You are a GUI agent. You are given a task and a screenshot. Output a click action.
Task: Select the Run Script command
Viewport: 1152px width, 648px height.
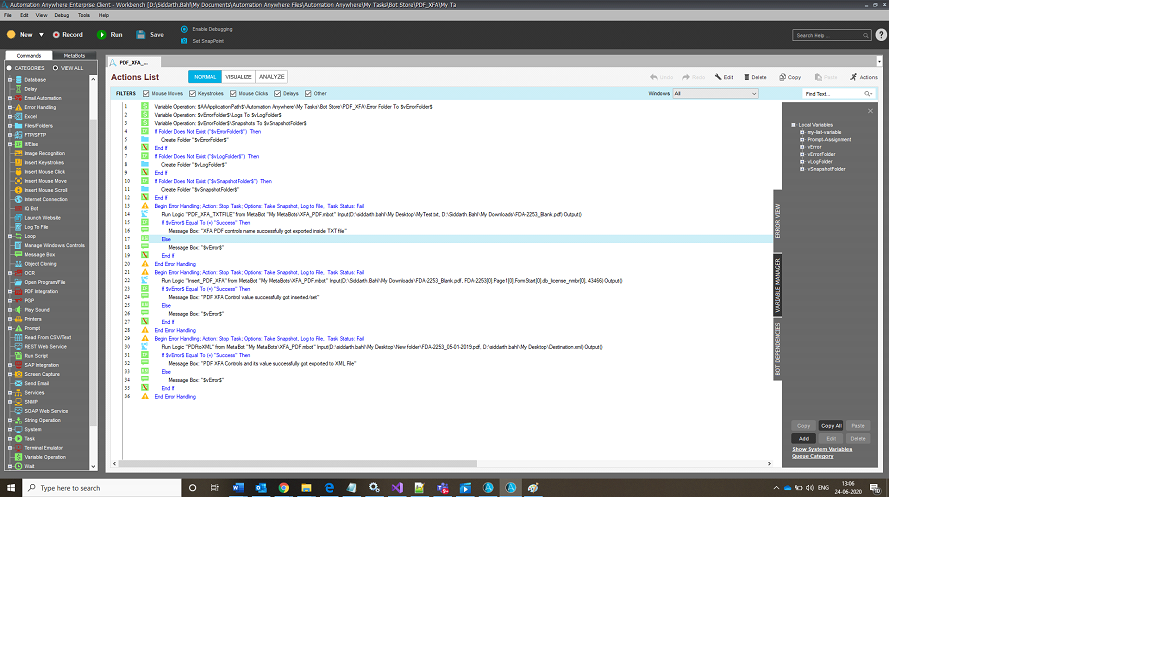pyautogui.click(x=35, y=356)
